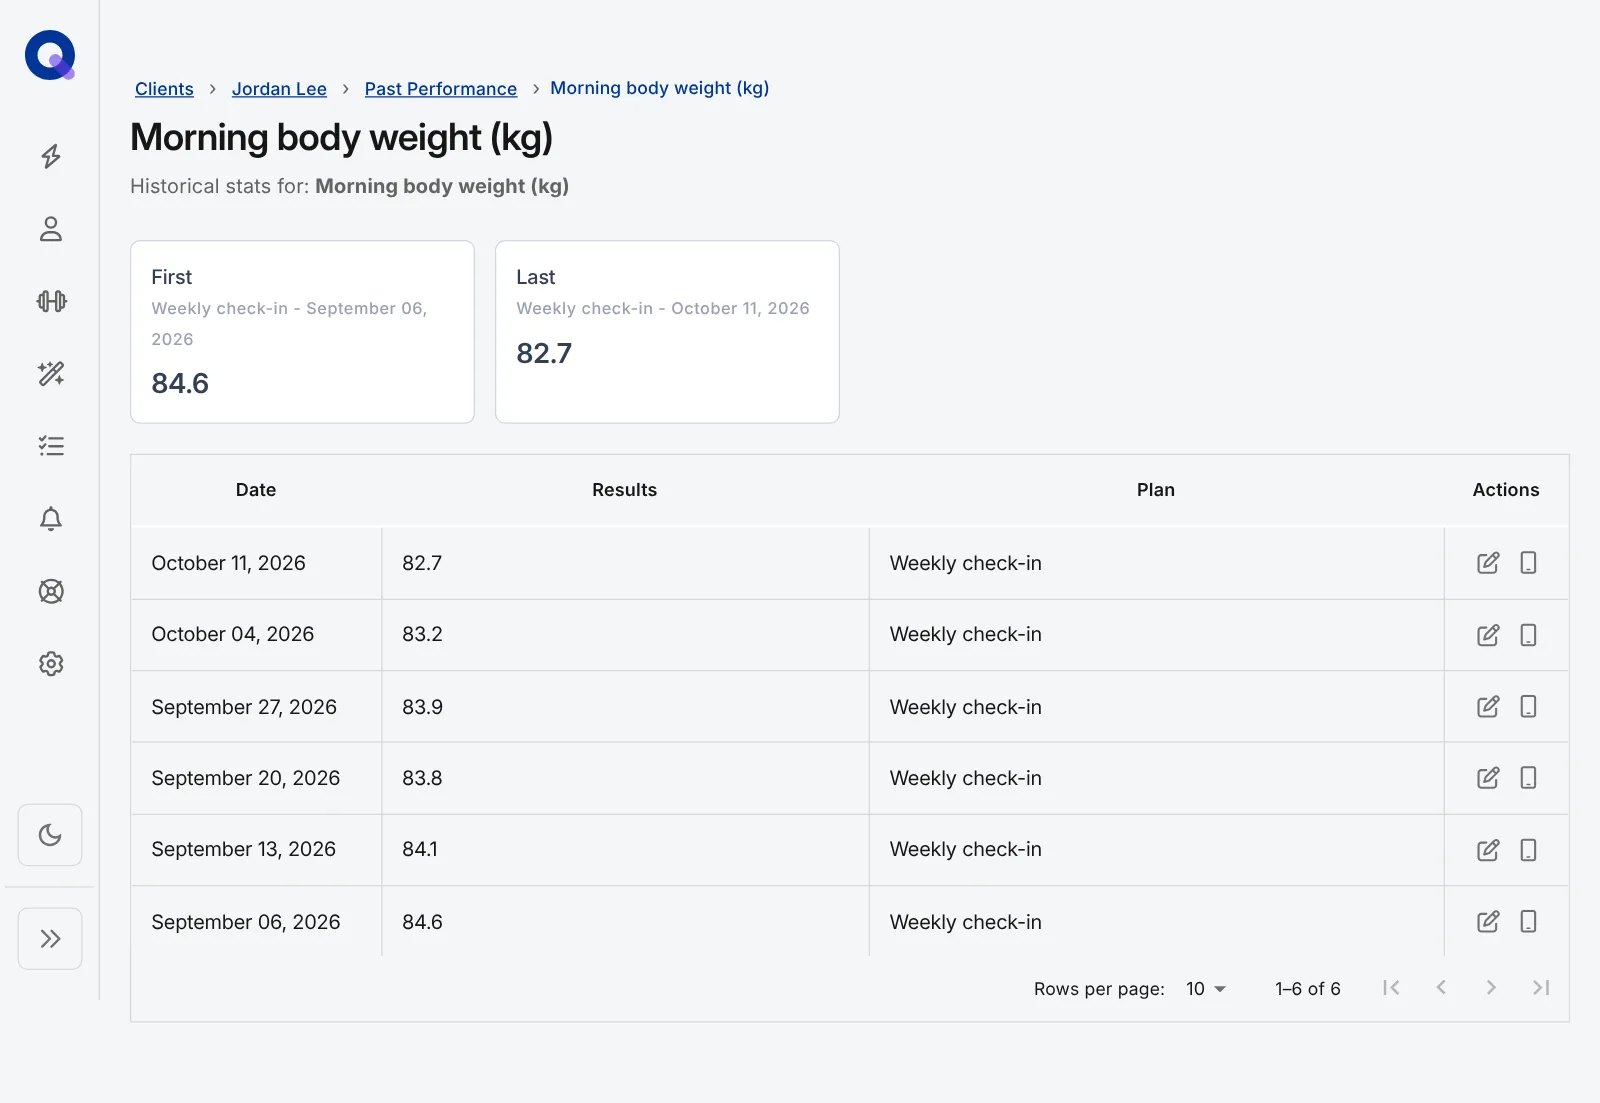The image size is (1600, 1103).
Task: Edit the September 06, 2026 entry
Action: (1488, 922)
